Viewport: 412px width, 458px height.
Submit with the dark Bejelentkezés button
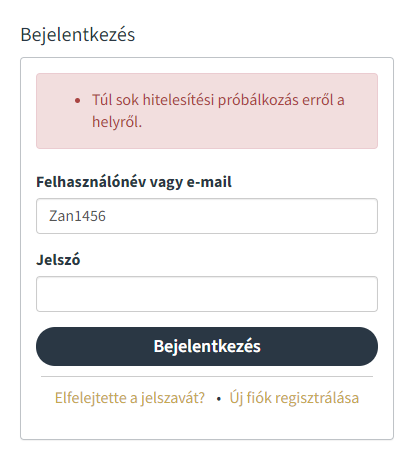(x=207, y=346)
